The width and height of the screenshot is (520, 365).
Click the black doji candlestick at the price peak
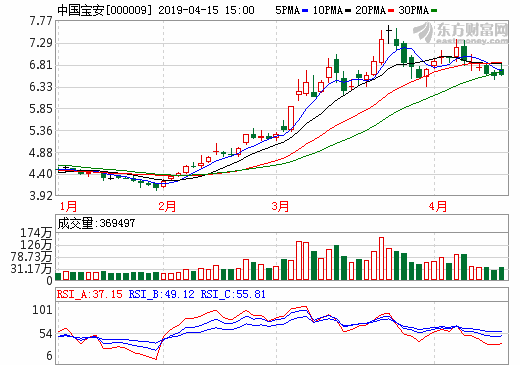[389, 34]
